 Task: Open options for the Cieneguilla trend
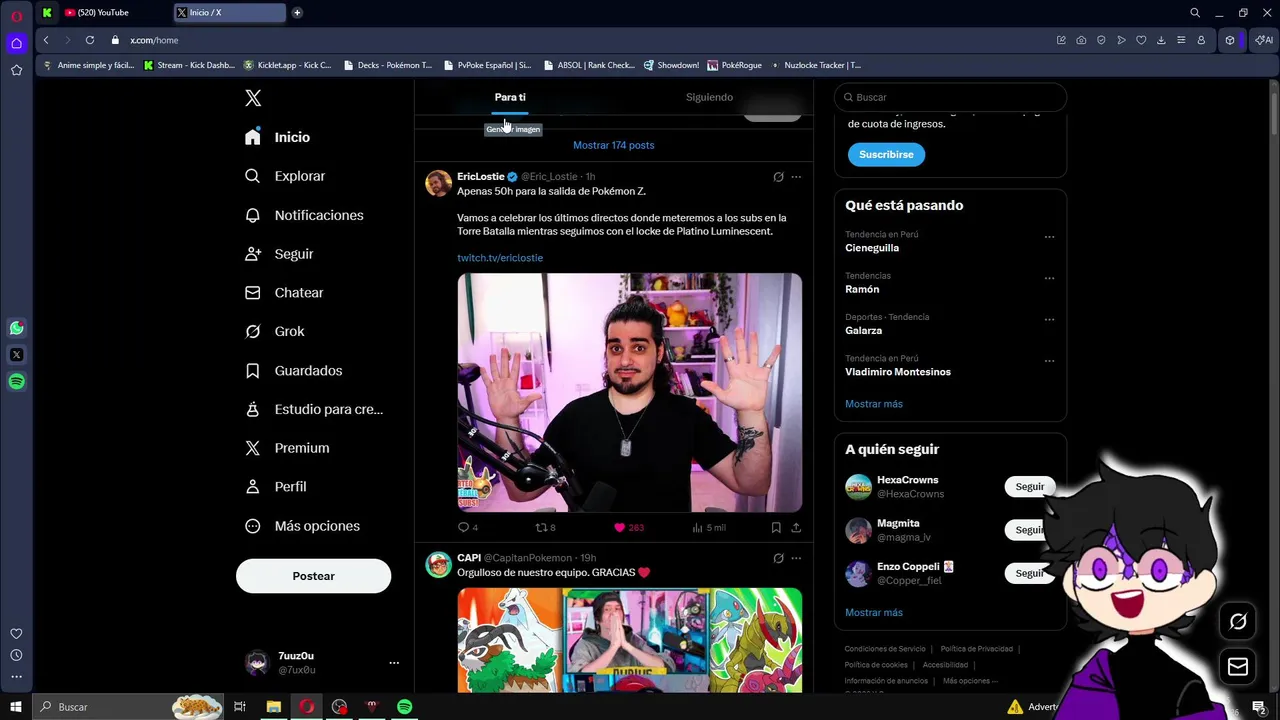[1049, 237]
